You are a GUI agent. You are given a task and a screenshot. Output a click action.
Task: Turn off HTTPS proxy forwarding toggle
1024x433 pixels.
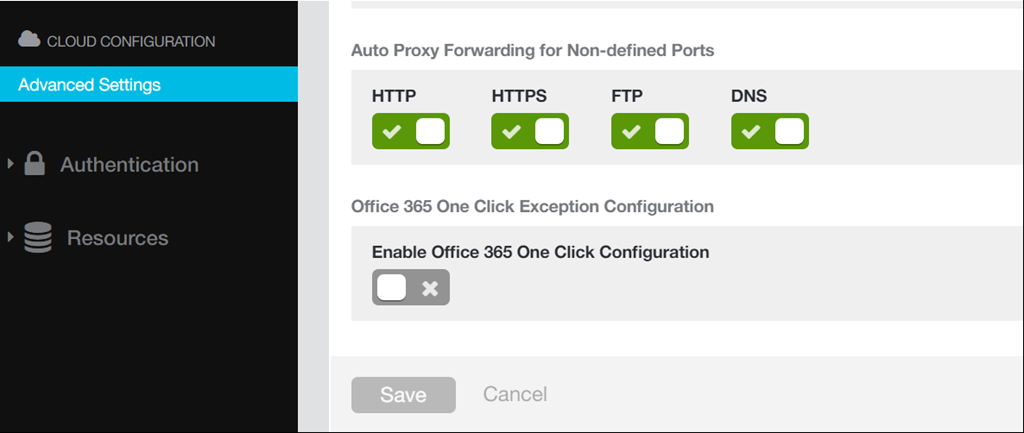coord(530,131)
